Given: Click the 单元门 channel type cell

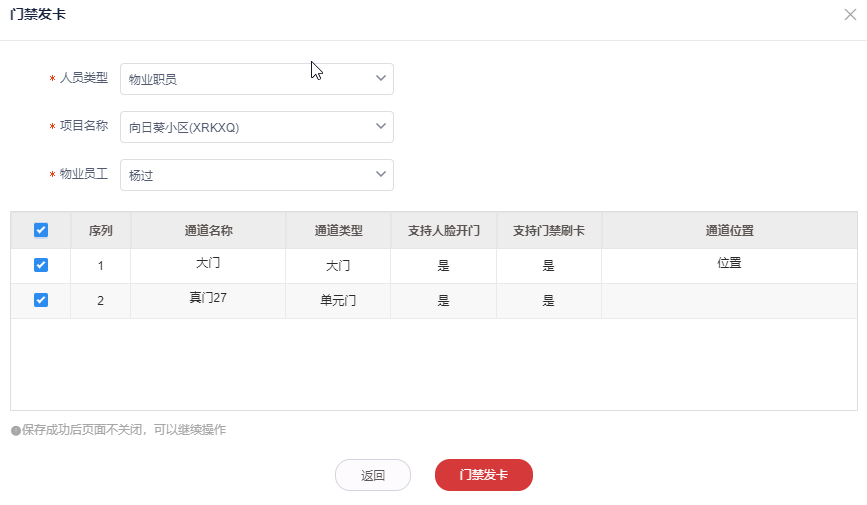Looking at the screenshot, I should (338, 300).
